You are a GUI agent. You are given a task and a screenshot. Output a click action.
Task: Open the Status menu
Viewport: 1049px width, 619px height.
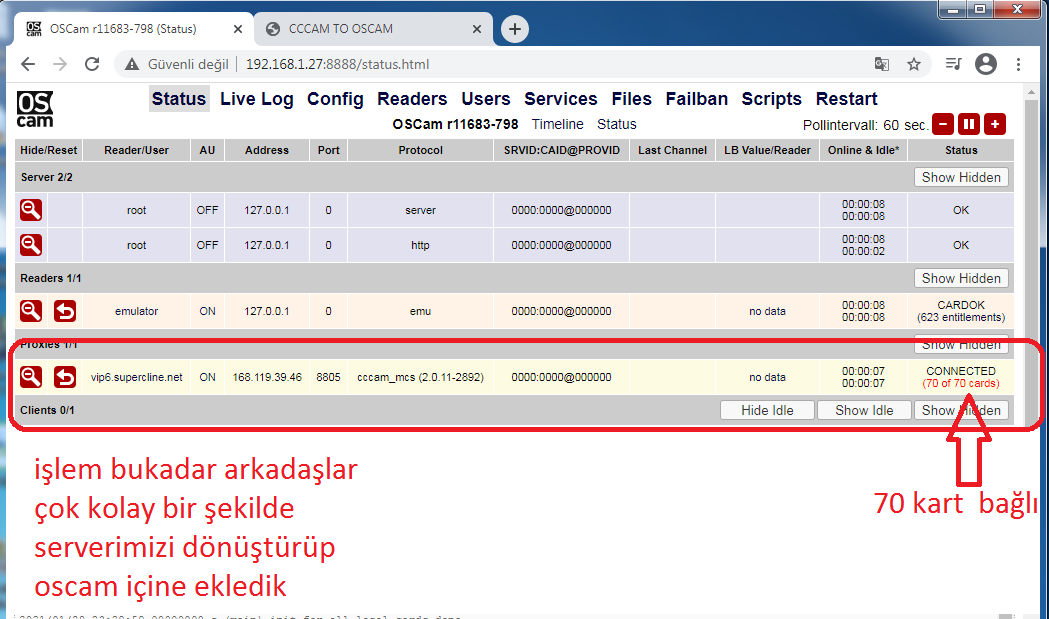[x=179, y=99]
